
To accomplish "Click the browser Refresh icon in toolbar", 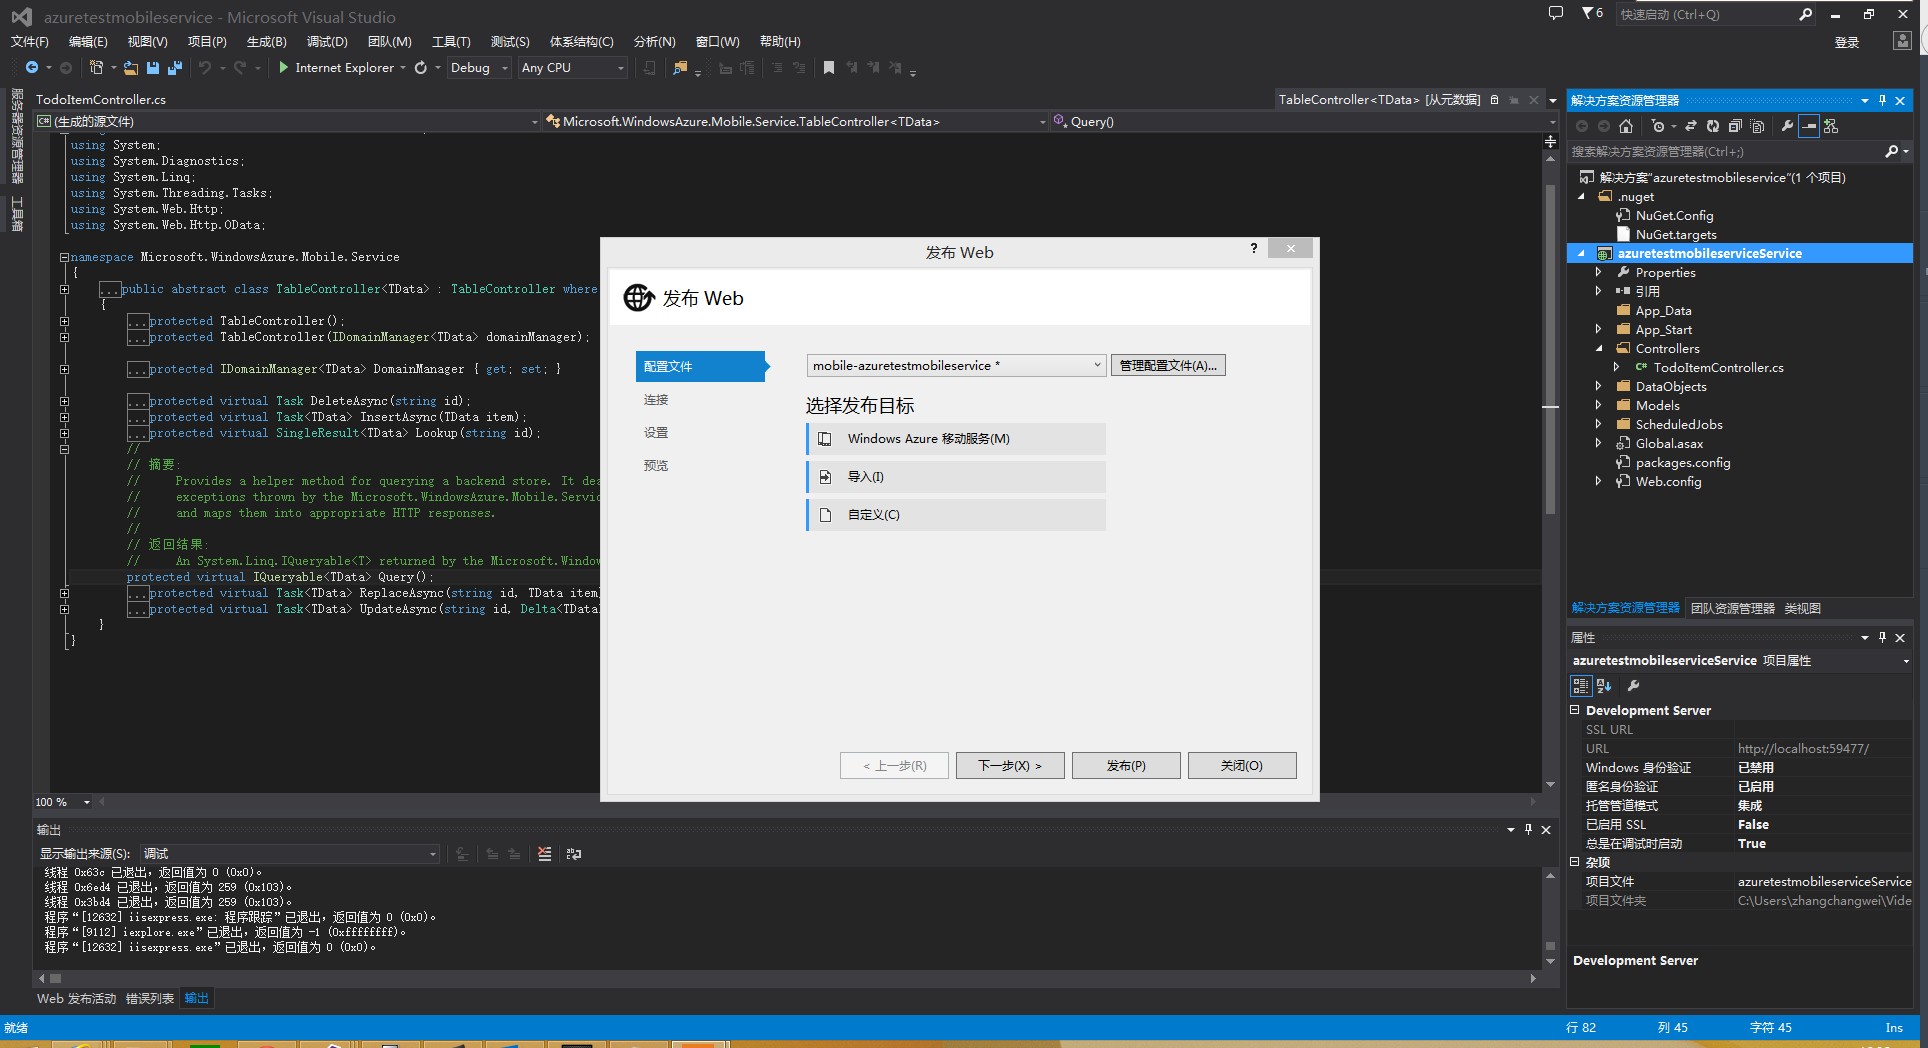I will [421, 67].
